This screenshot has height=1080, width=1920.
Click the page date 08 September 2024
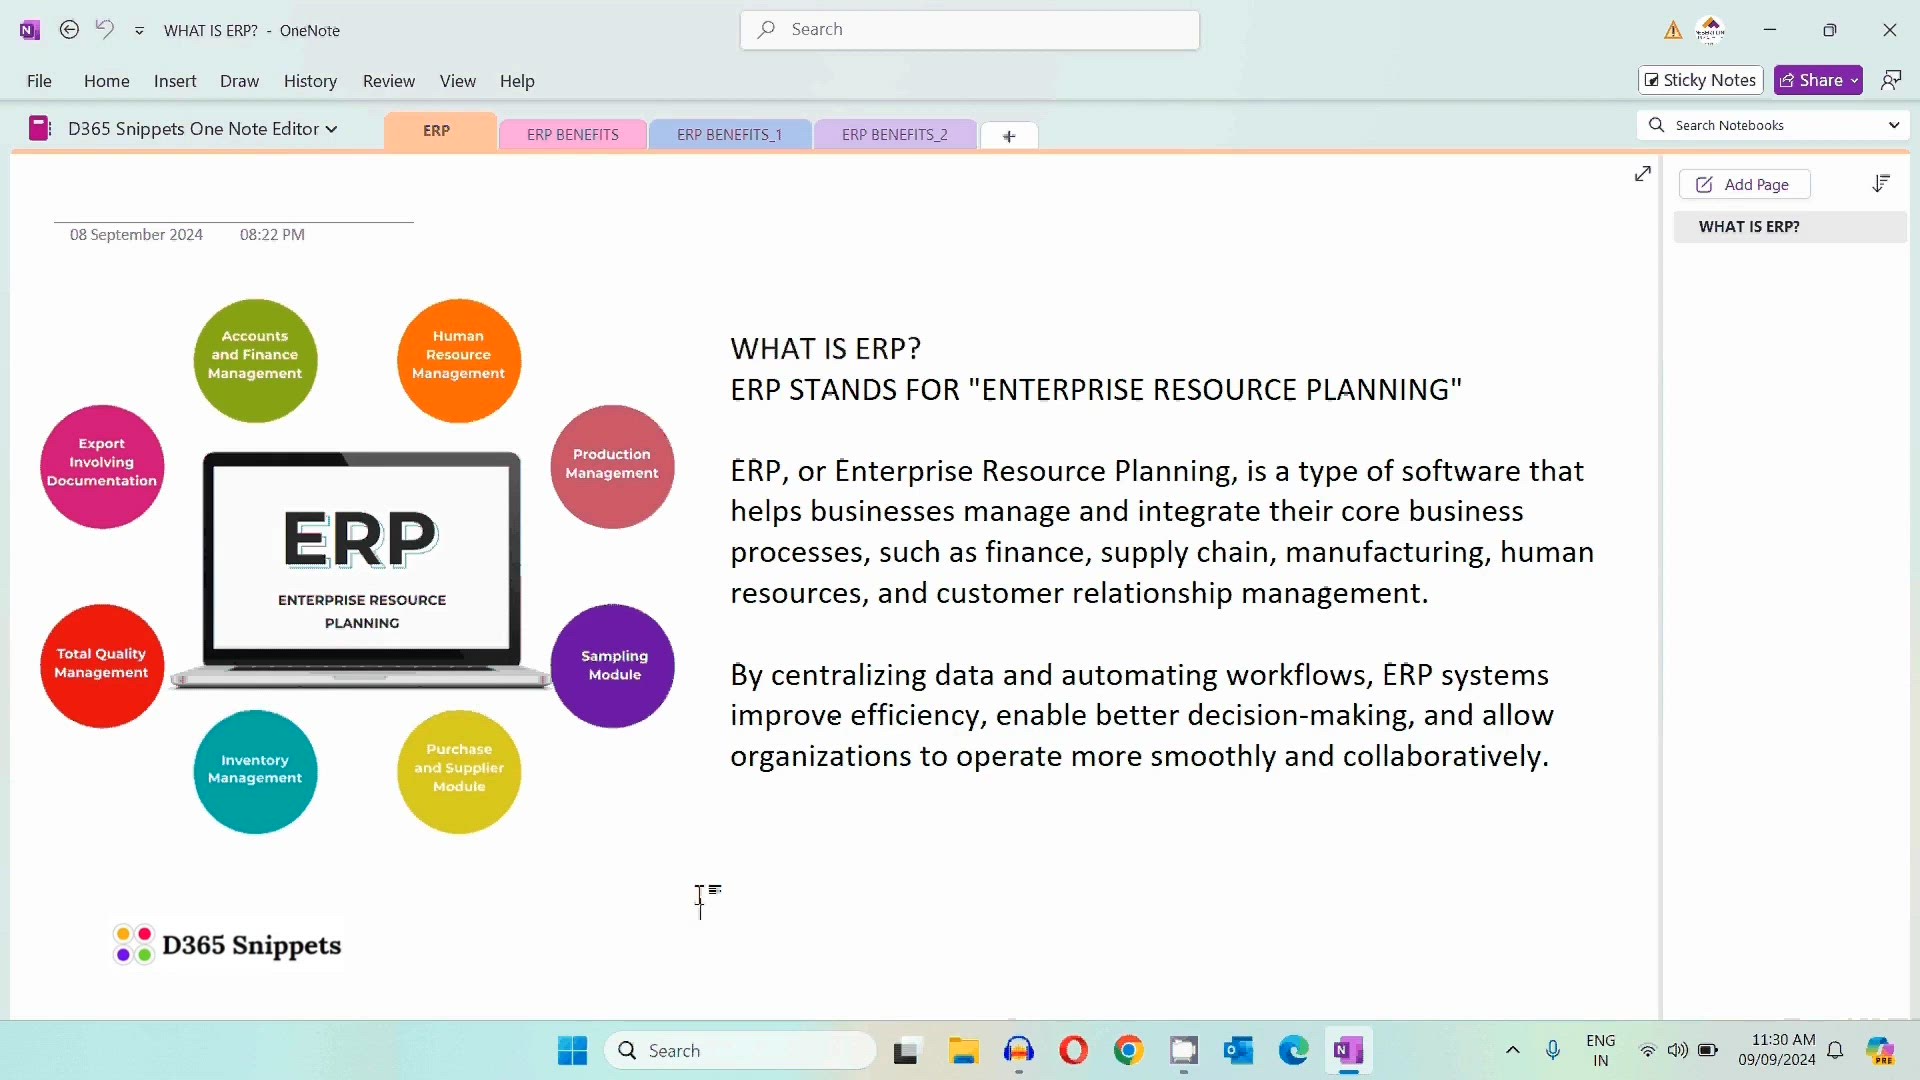point(136,235)
